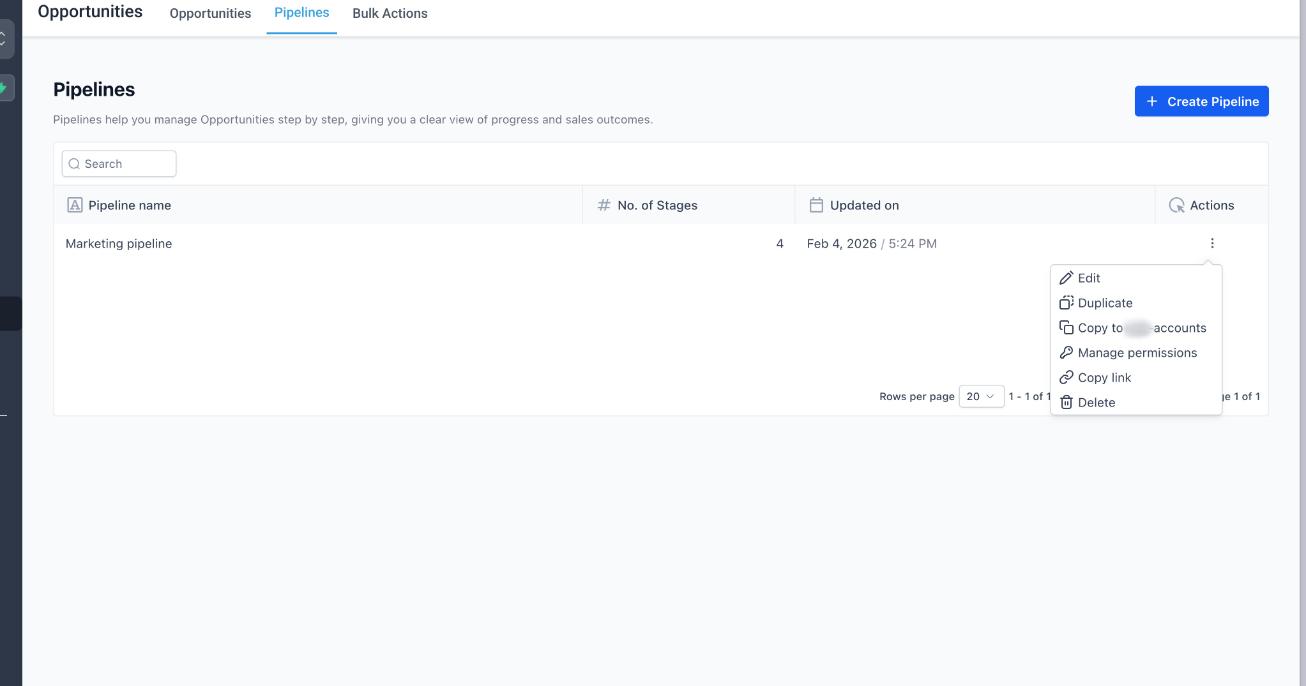Click the chain icon beside Copy link
The height and width of the screenshot is (686, 1306).
1066,377
